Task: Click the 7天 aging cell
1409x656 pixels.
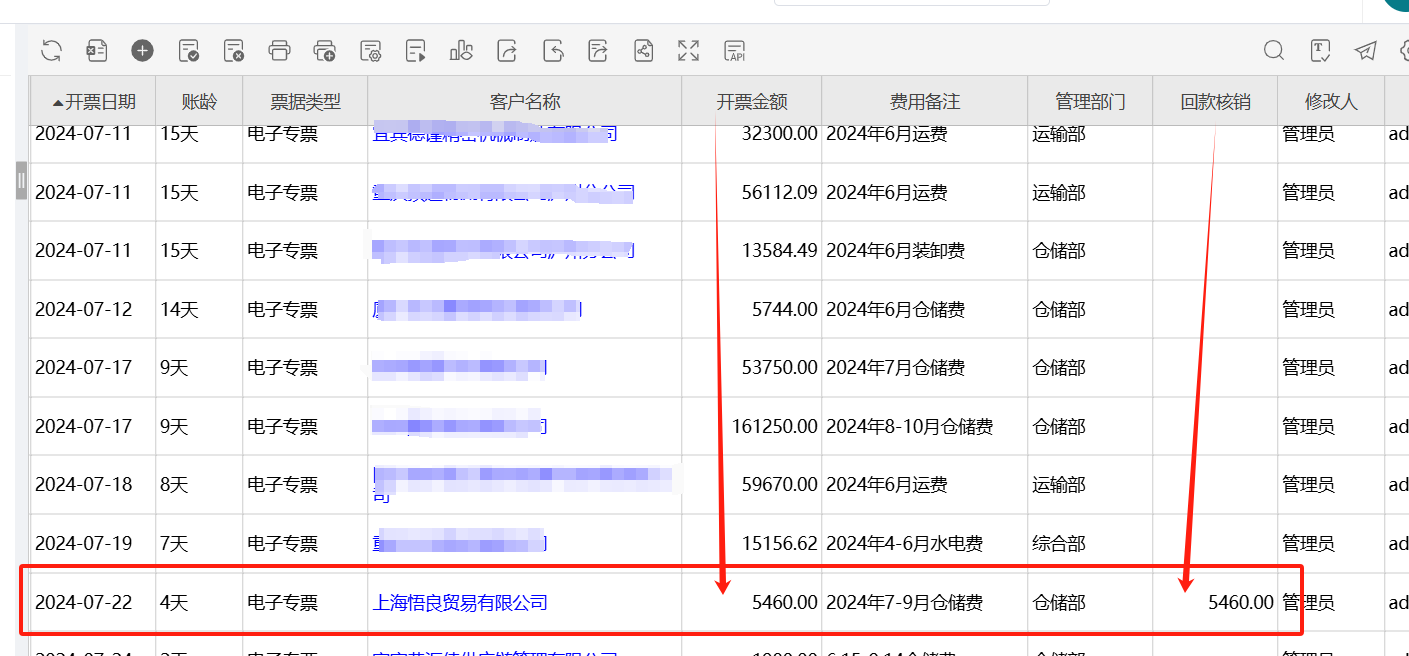Action: coord(174,544)
